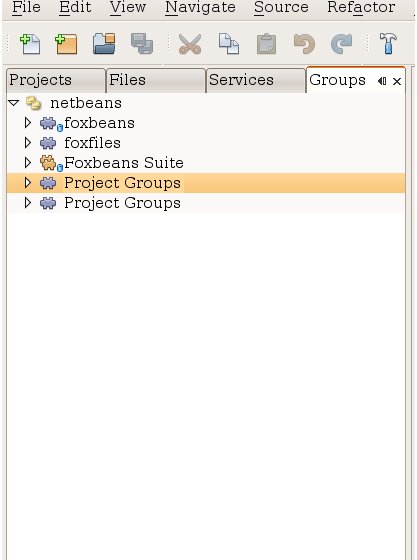Expand the foxbeans tree node
417x560 pixels.
point(27,123)
